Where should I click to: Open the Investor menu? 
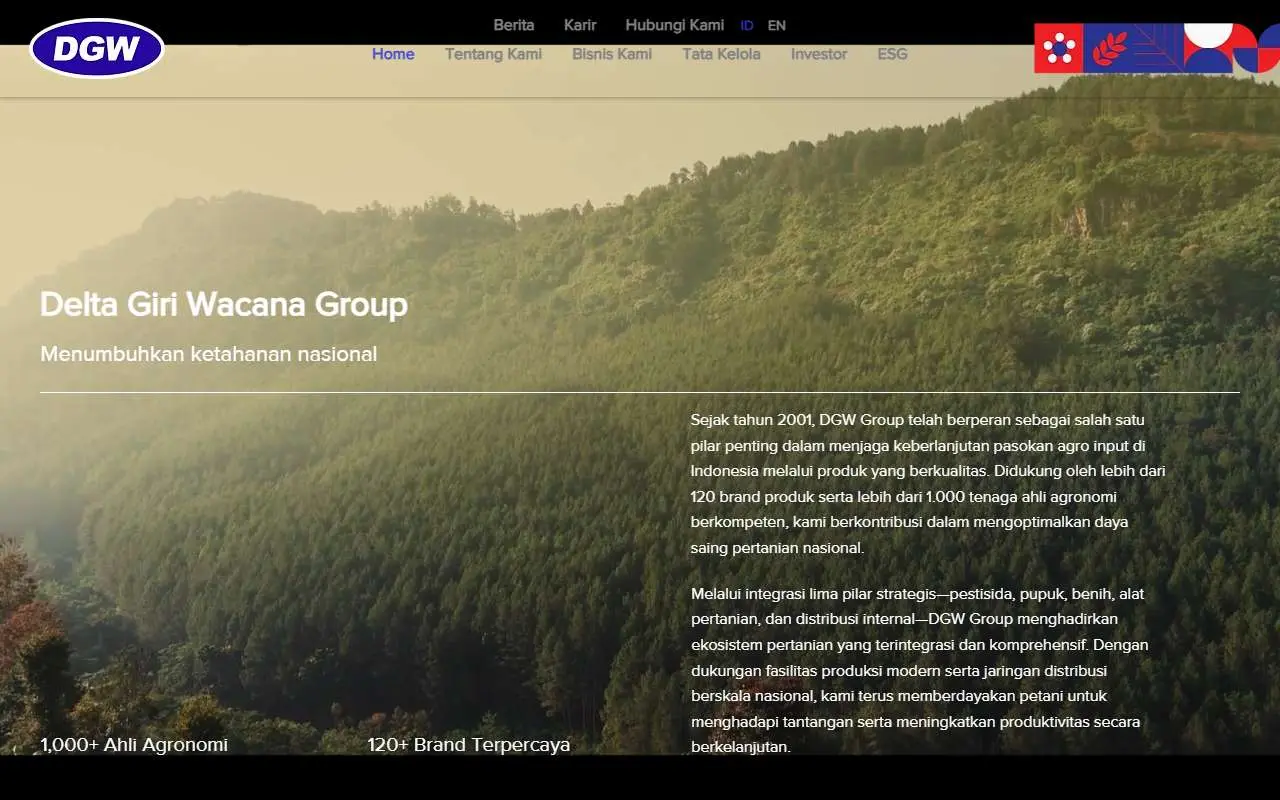(819, 54)
